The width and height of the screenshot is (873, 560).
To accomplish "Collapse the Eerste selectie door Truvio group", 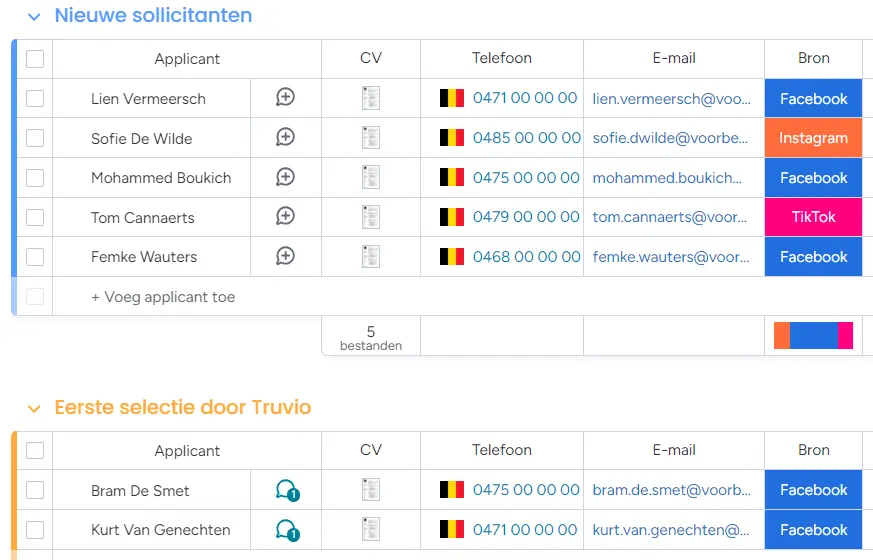I will click(35, 409).
